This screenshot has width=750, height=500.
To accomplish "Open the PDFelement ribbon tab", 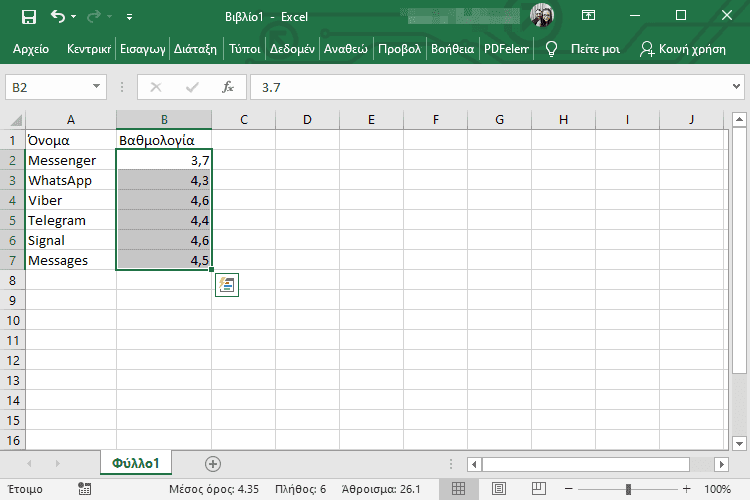I will tap(506, 49).
